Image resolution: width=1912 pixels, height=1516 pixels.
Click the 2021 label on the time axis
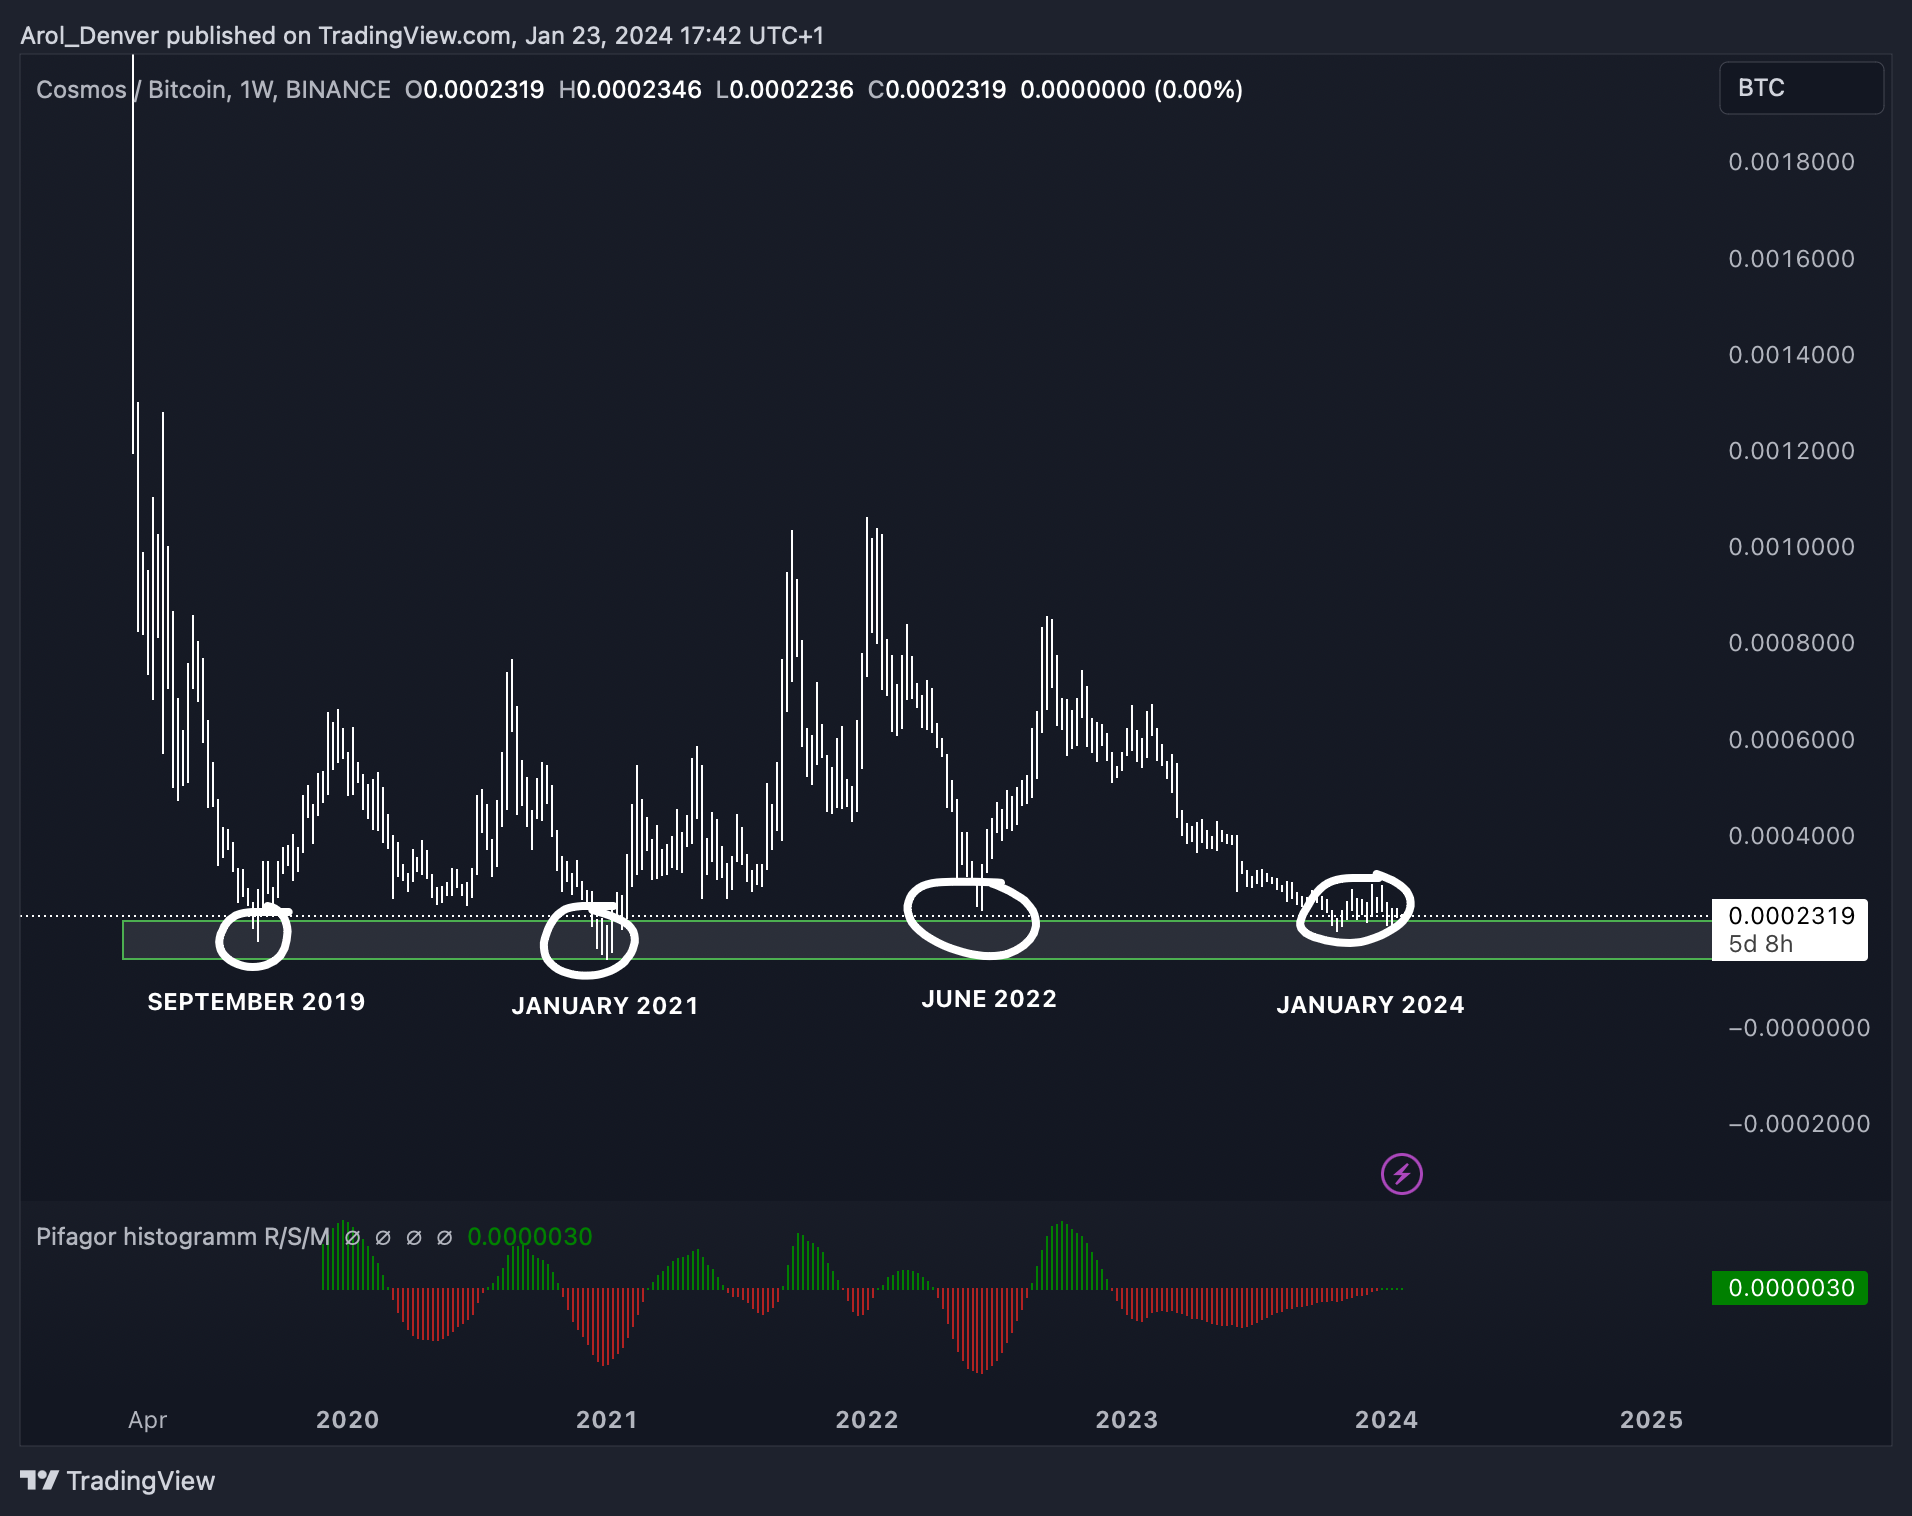point(606,1420)
